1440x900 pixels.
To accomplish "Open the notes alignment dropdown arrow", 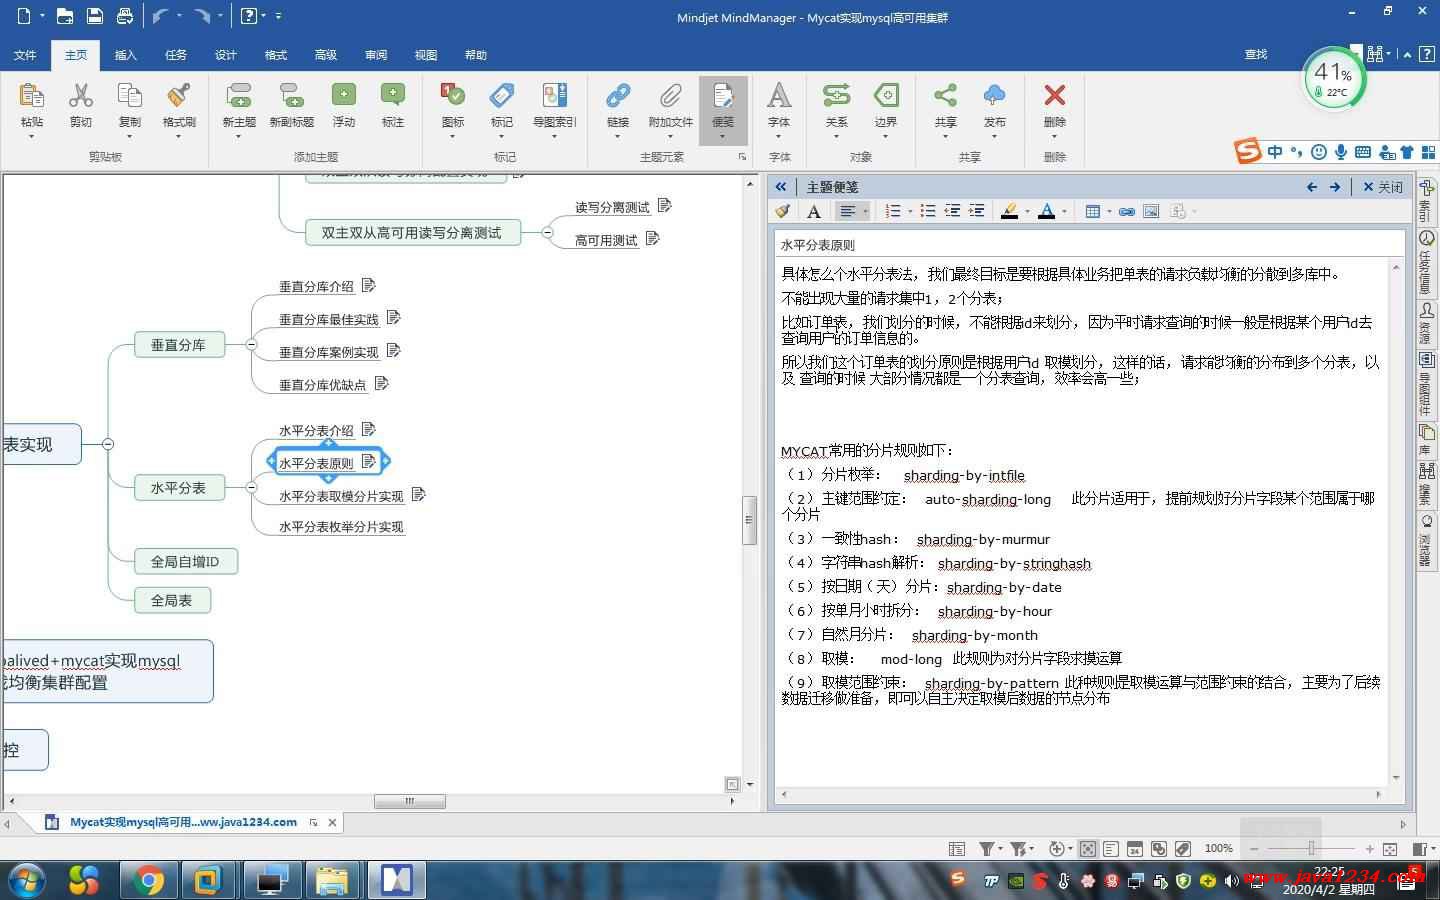I will click(x=865, y=211).
